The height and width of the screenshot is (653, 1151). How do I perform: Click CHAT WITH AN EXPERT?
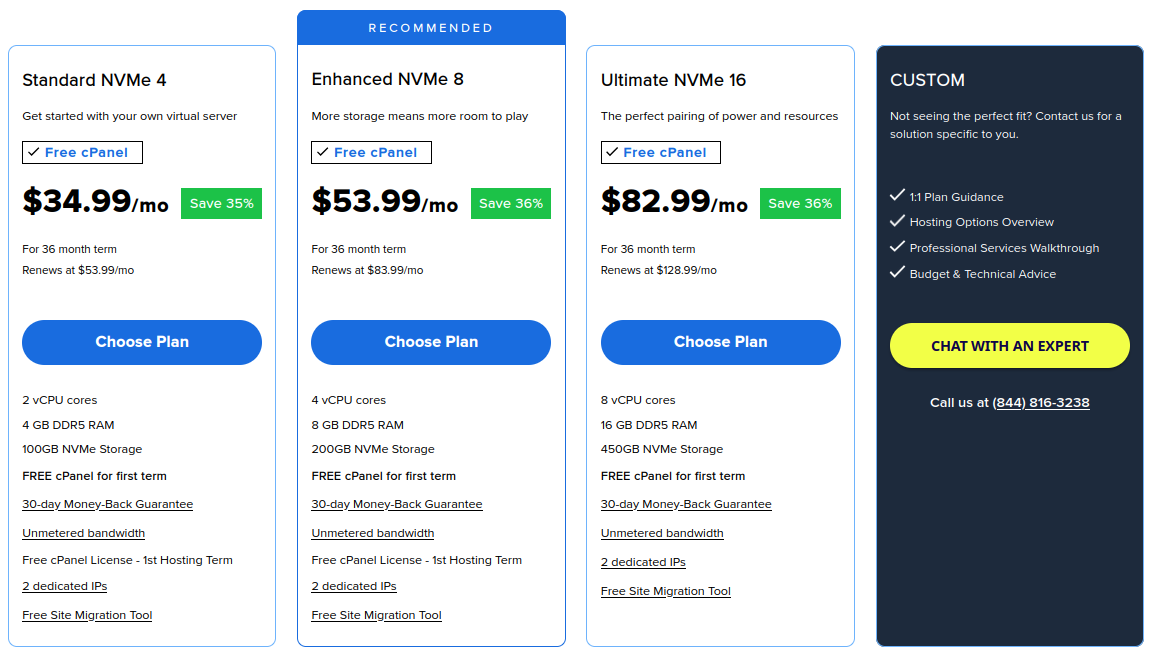point(1009,344)
